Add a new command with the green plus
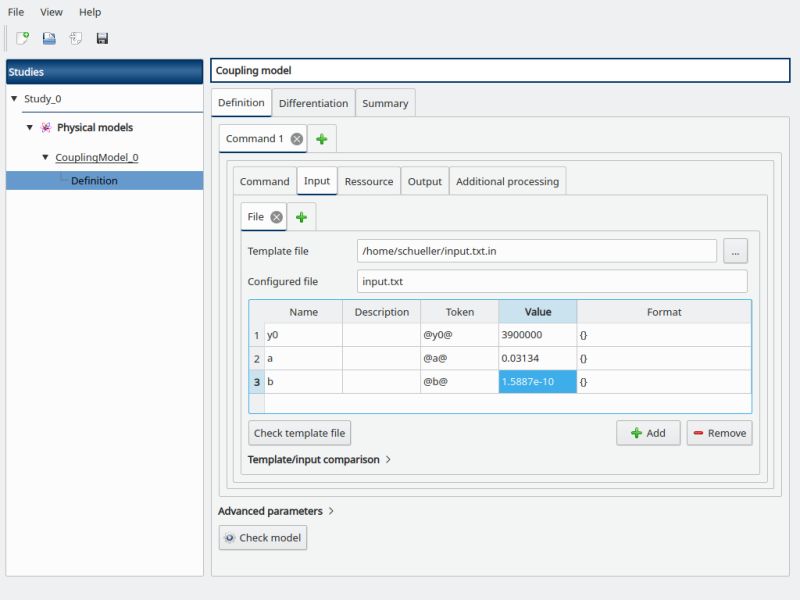This screenshot has height=600, width=800. point(322,138)
